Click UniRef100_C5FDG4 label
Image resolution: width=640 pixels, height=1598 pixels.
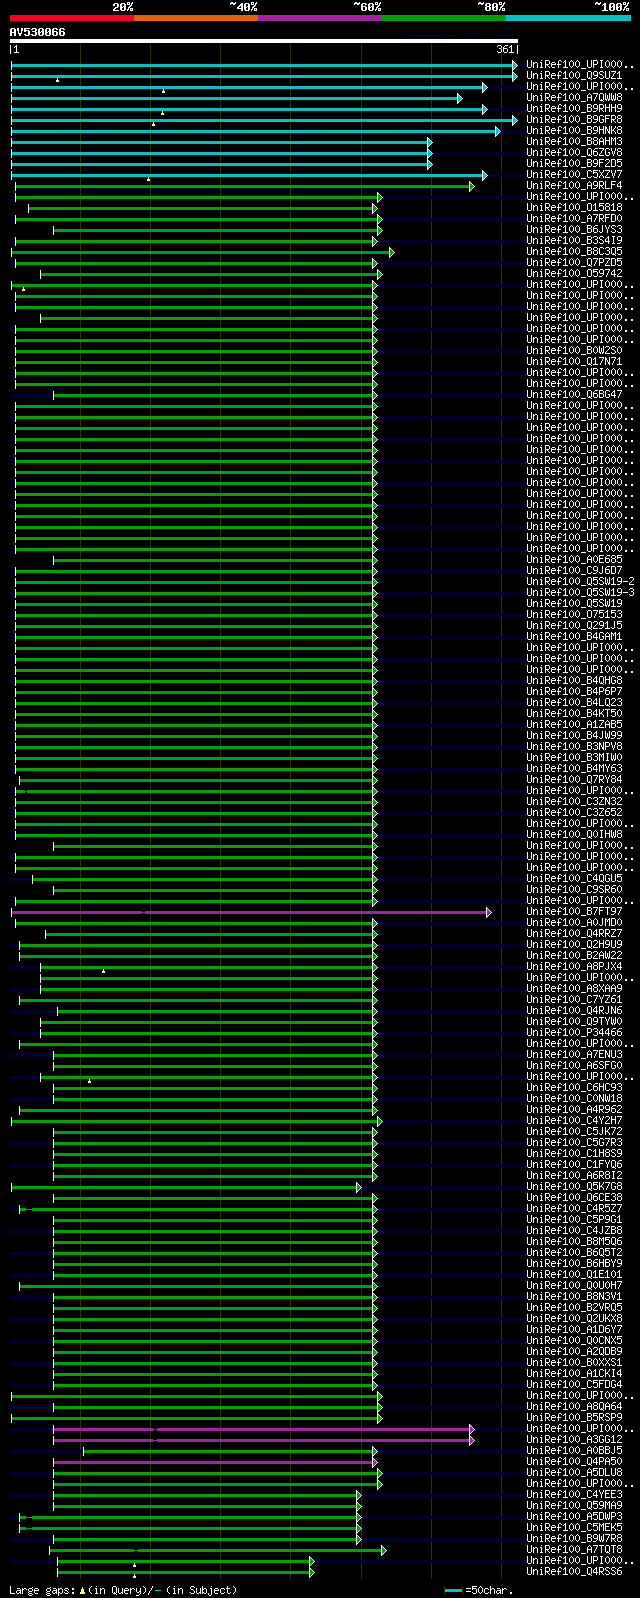click(x=574, y=1384)
